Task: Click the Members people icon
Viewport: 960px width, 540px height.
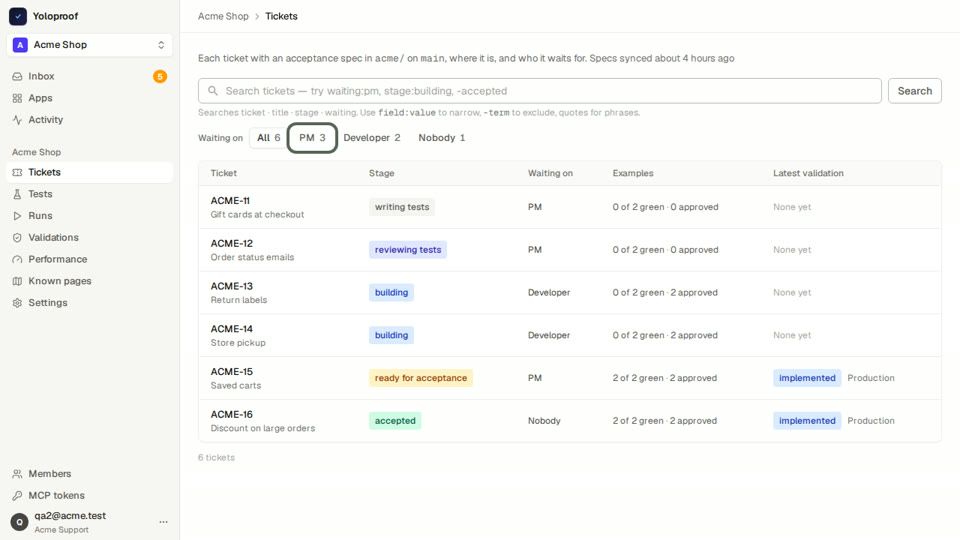Action: point(17,474)
